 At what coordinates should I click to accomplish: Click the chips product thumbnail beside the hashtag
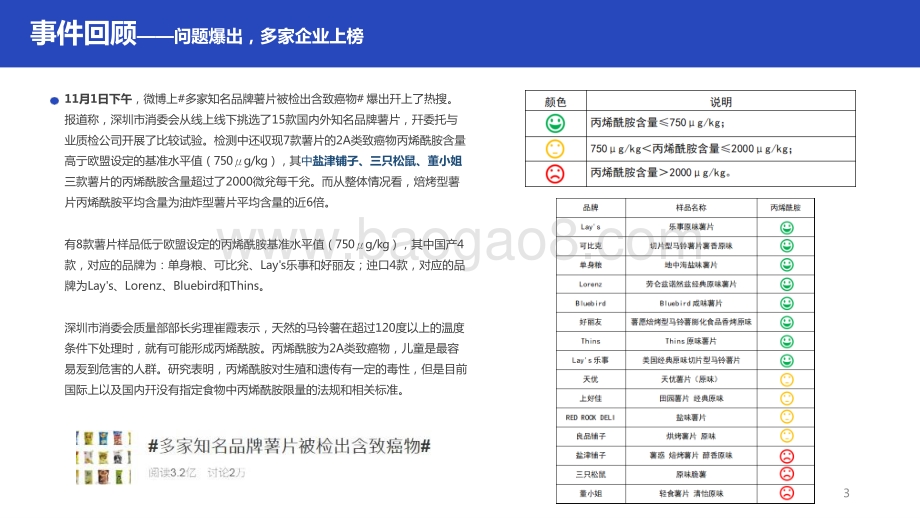tap(103, 458)
